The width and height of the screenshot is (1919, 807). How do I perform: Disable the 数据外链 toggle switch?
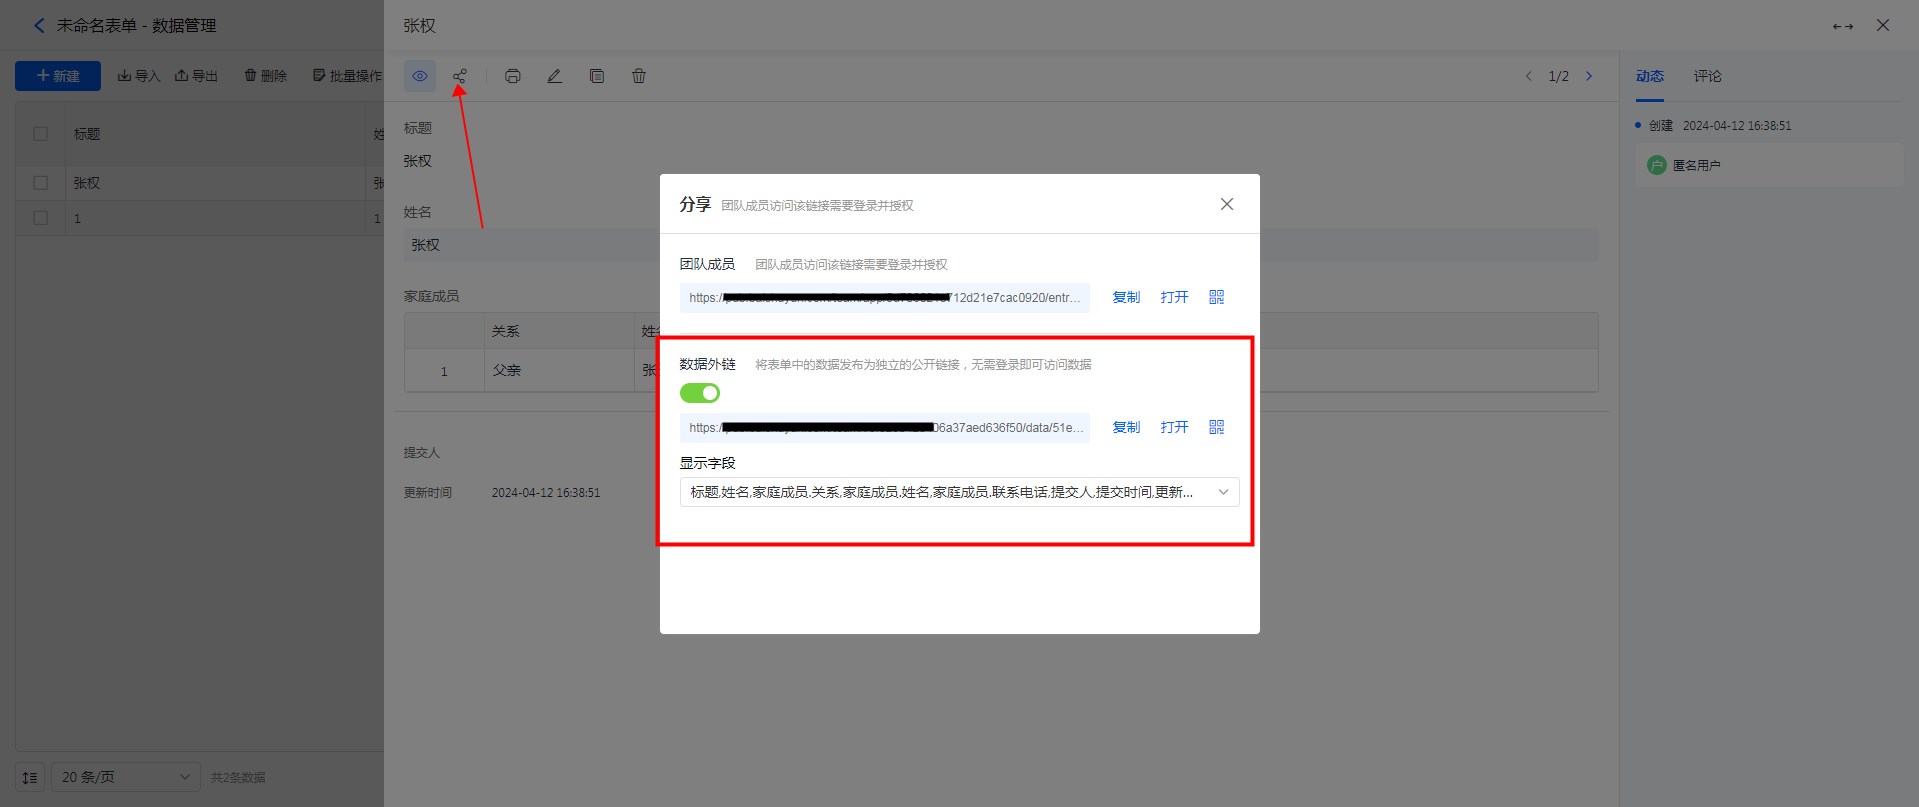click(700, 393)
